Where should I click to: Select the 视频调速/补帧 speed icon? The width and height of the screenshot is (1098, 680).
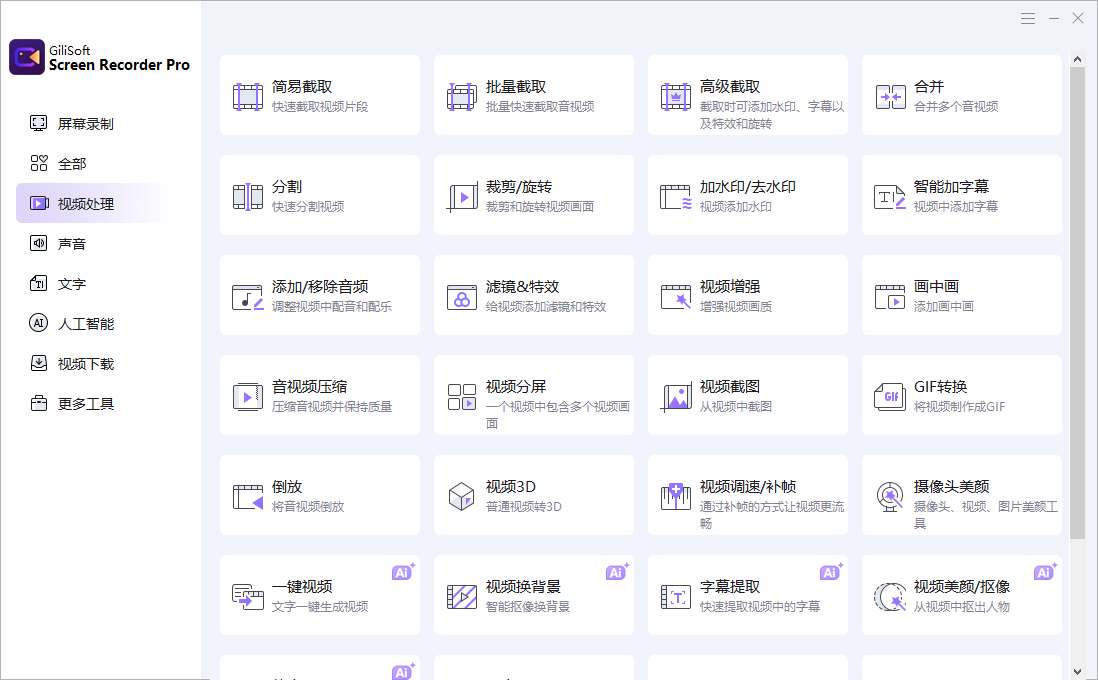676,497
